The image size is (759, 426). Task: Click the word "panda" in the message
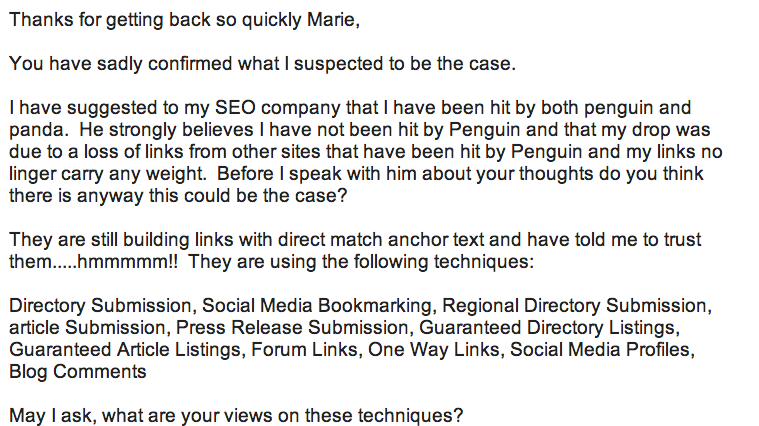(35, 130)
